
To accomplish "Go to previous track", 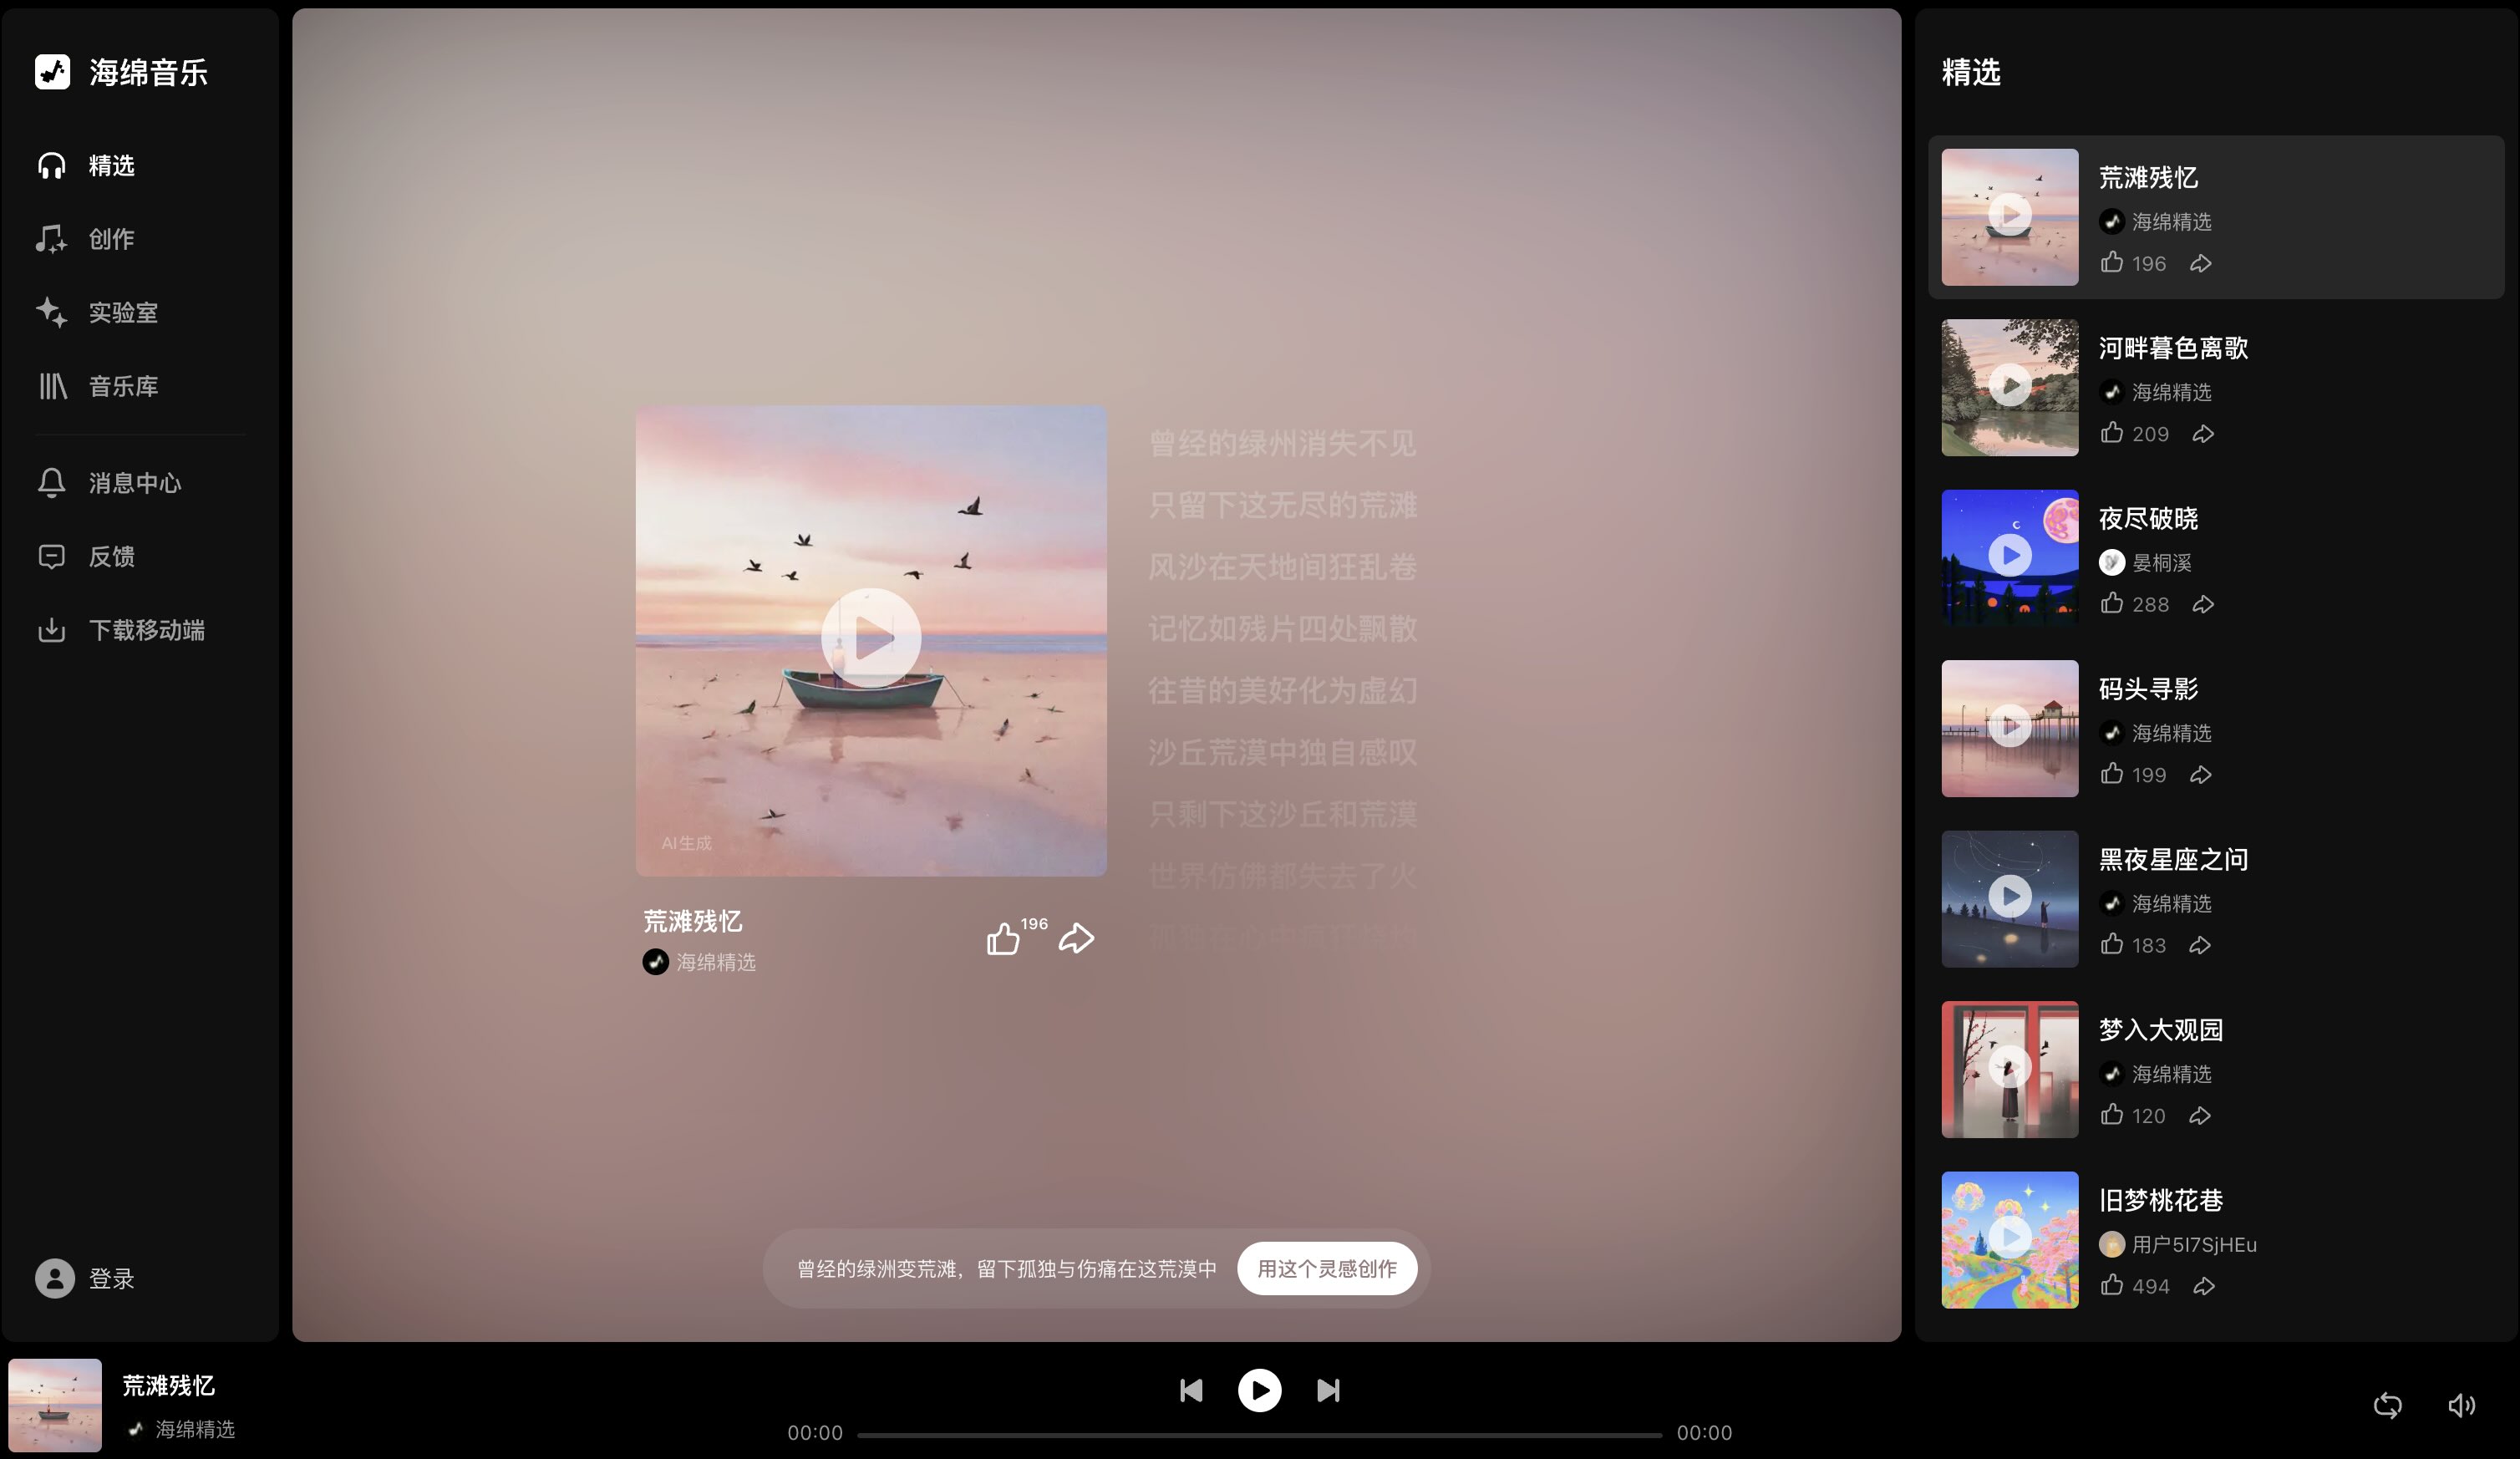I will click(1191, 1390).
